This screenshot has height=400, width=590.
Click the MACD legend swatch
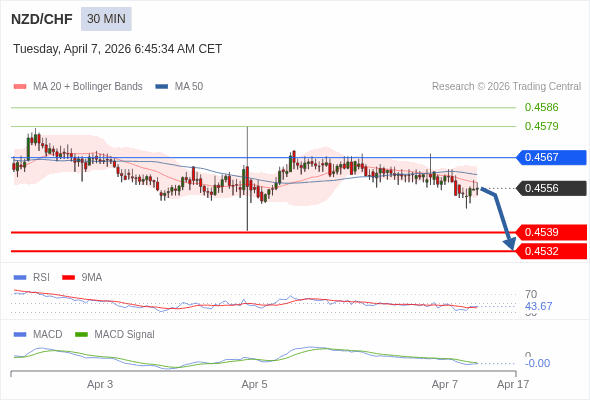click(20, 335)
